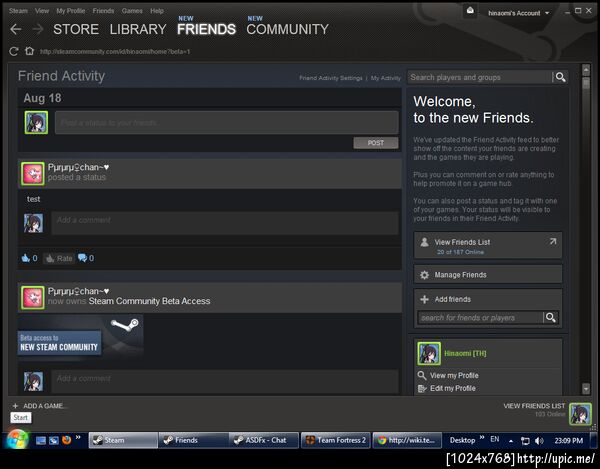Click the Manage Friends gear icon
Viewport: 600px width, 469px height.
(x=424, y=275)
